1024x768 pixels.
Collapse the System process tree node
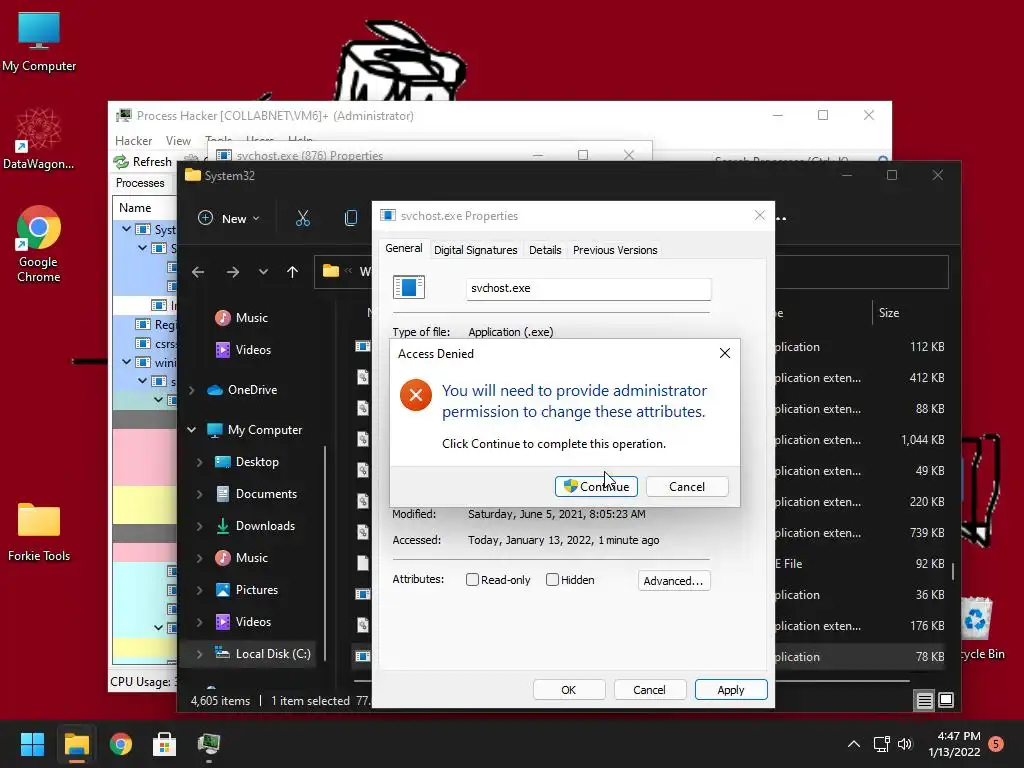coord(127,229)
